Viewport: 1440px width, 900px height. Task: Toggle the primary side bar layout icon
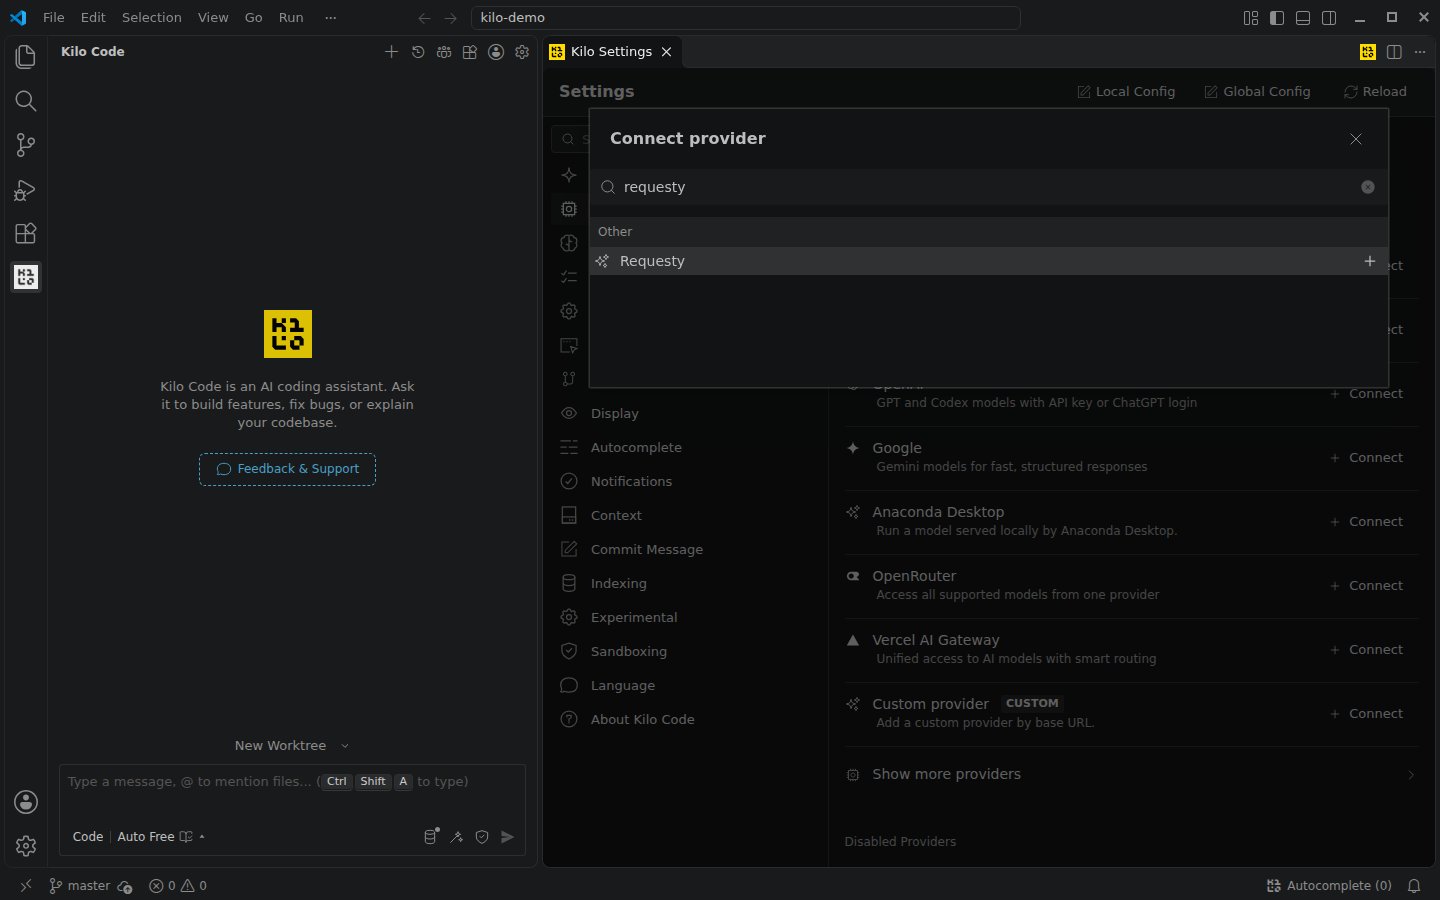(1277, 18)
